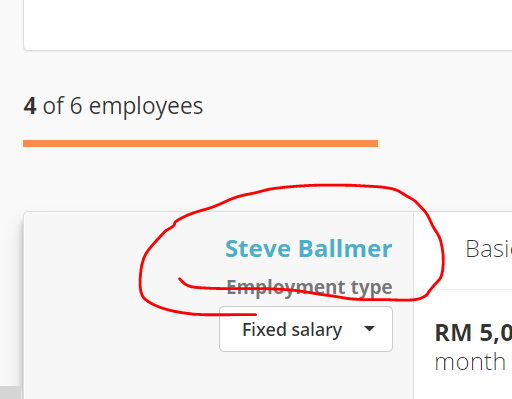
Task: Click the 'month' text under salary amount
Action: pyautogui.click(x=470, y=362)
